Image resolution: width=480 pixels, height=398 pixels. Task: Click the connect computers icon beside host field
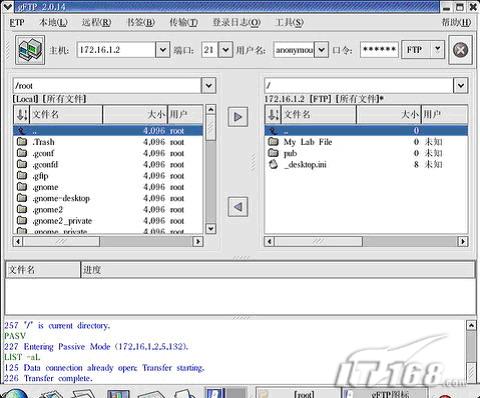30,50
